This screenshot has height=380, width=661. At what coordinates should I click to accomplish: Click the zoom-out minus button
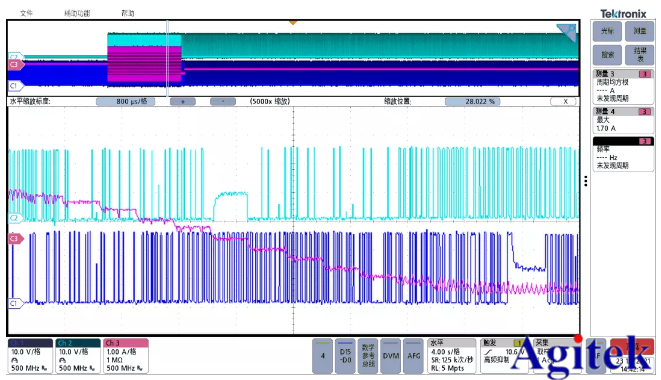tap(223, 102)
